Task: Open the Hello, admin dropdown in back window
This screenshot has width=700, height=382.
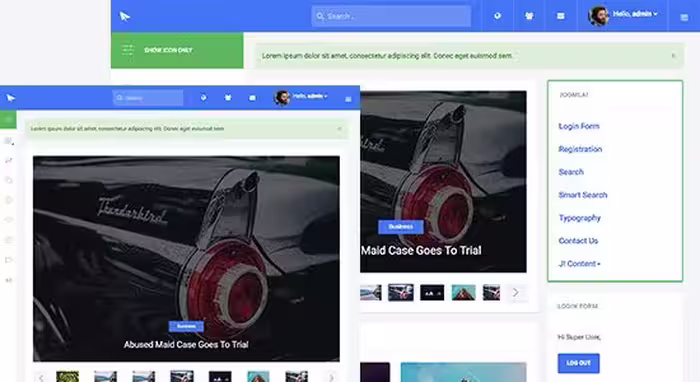Action: click(635, 14)
